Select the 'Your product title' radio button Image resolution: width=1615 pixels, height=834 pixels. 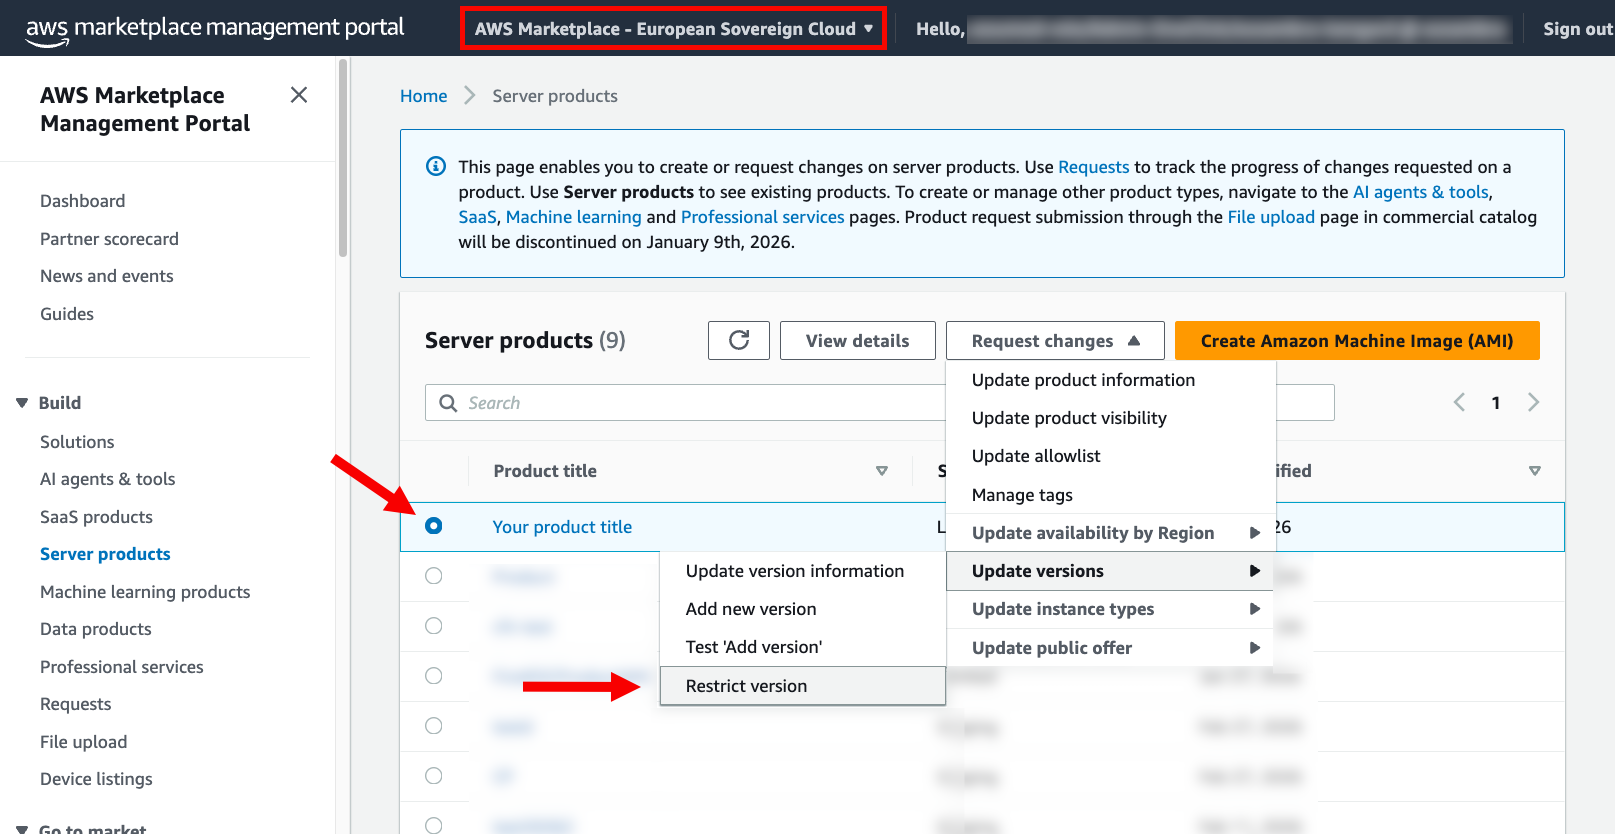[x=433, y=526]
